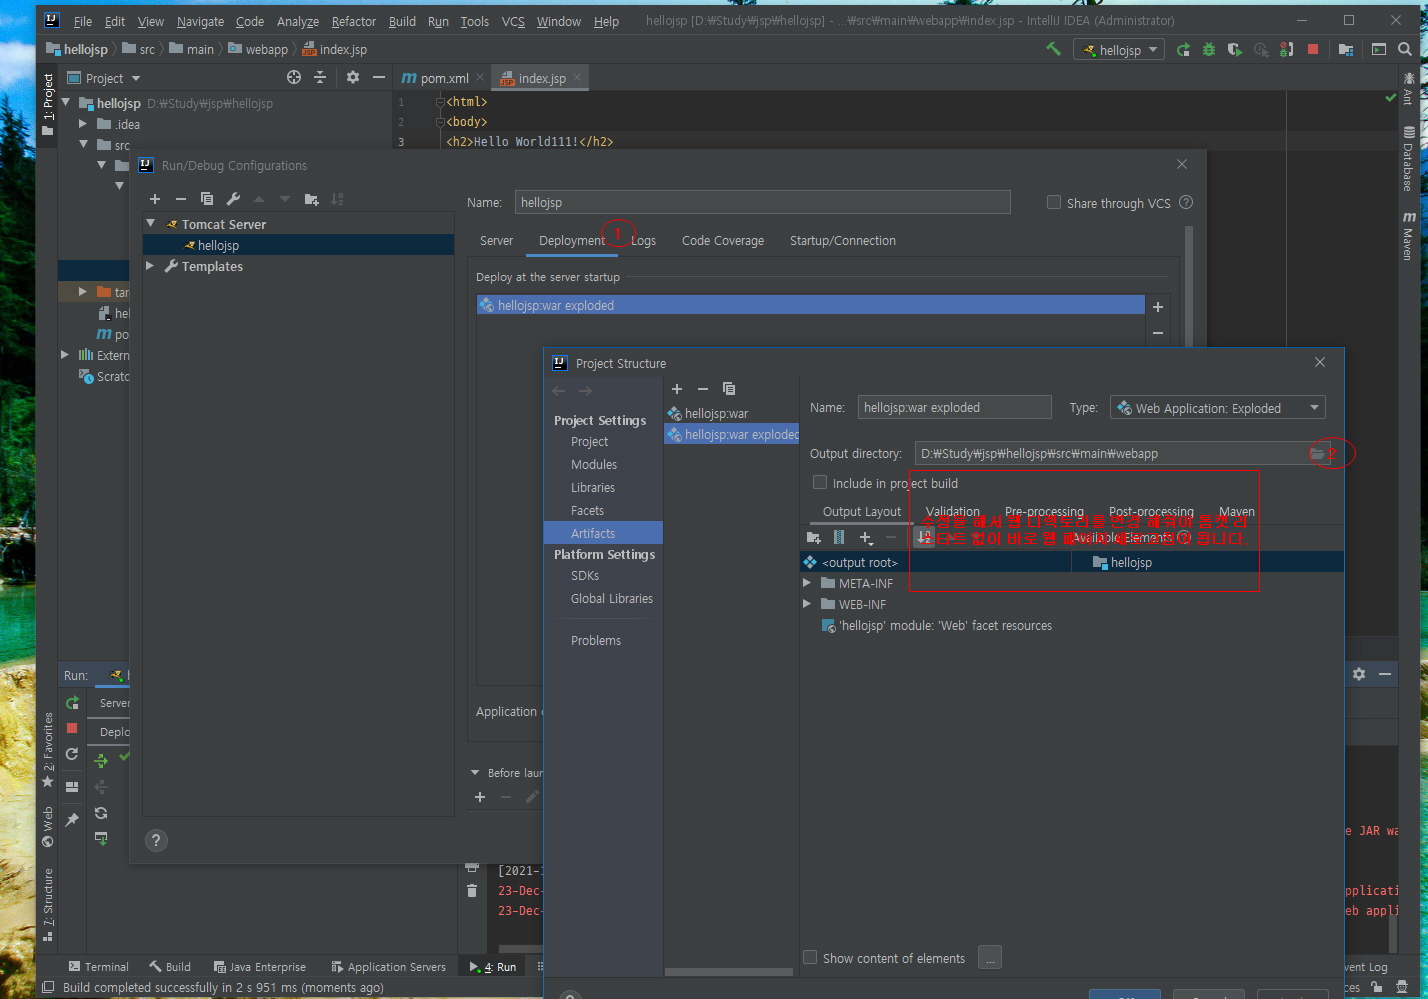The image size is (1428, 999).
Task: Click the Run hellojsp rerun icon
Action: click(x=1184, y=49)
